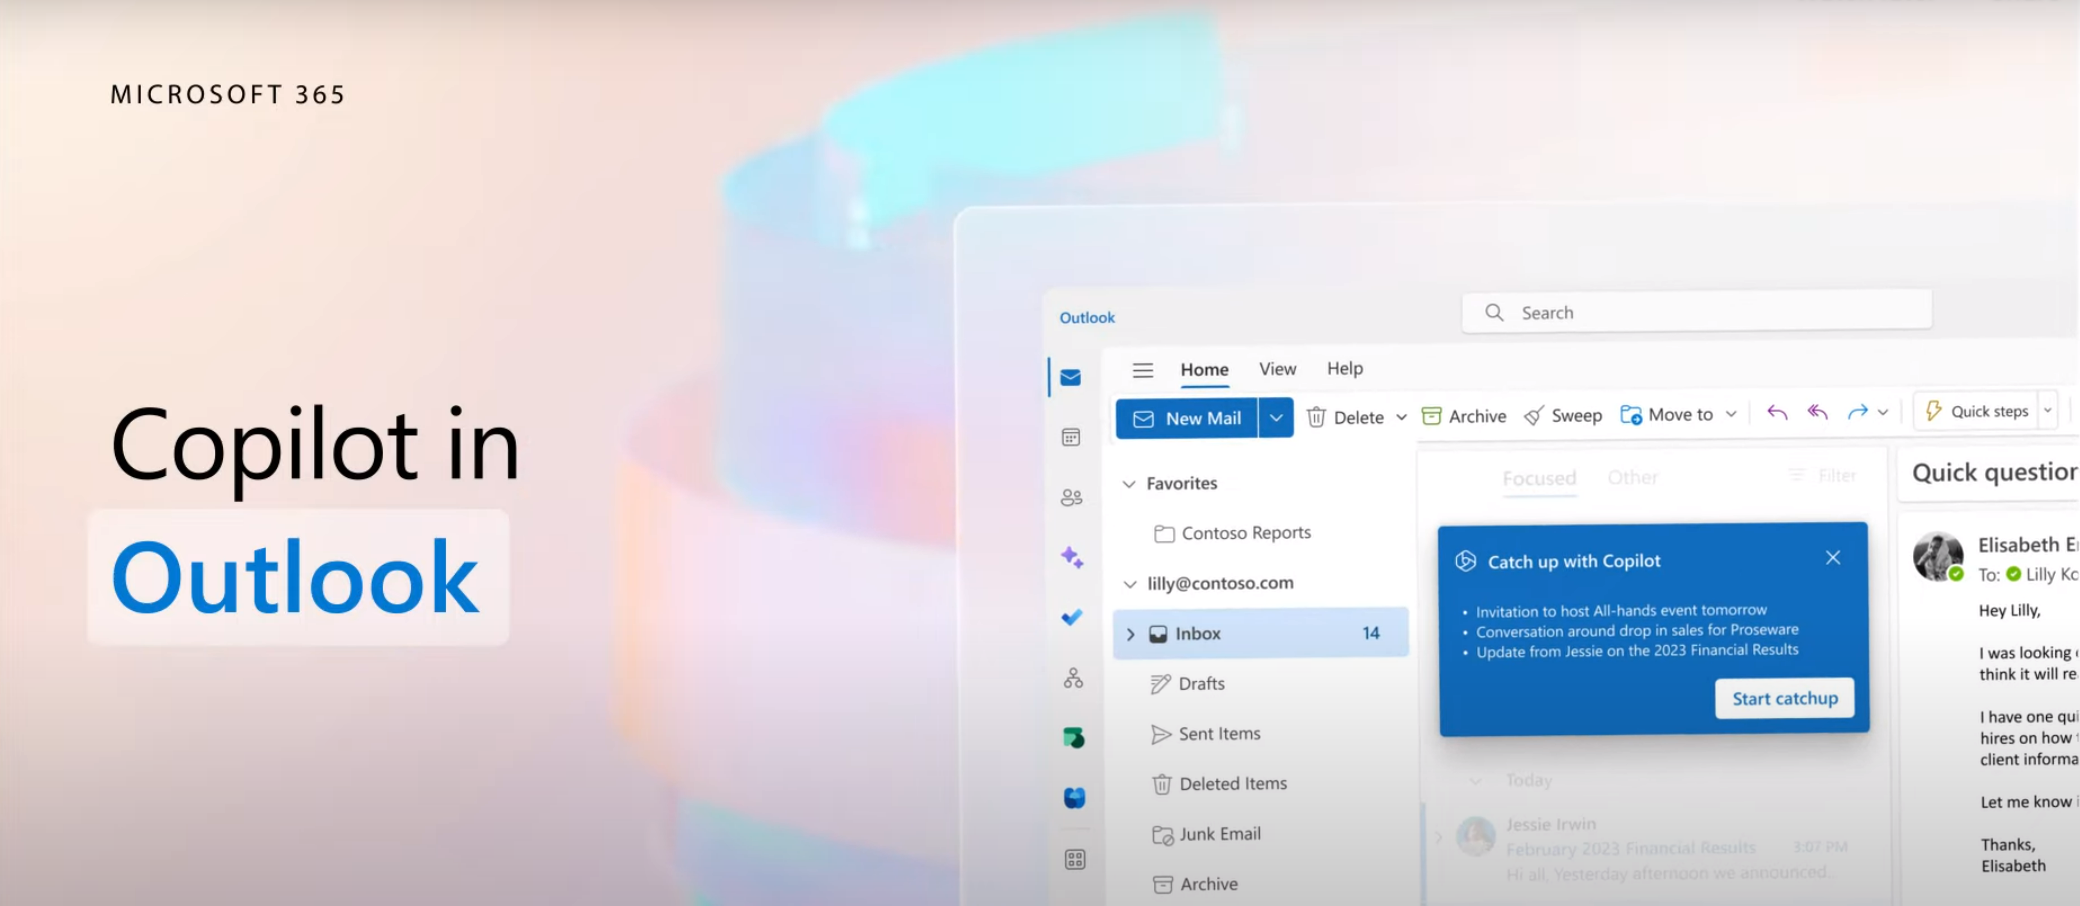
Task: Open the People icon in the sidebar
Action: 1071,497
